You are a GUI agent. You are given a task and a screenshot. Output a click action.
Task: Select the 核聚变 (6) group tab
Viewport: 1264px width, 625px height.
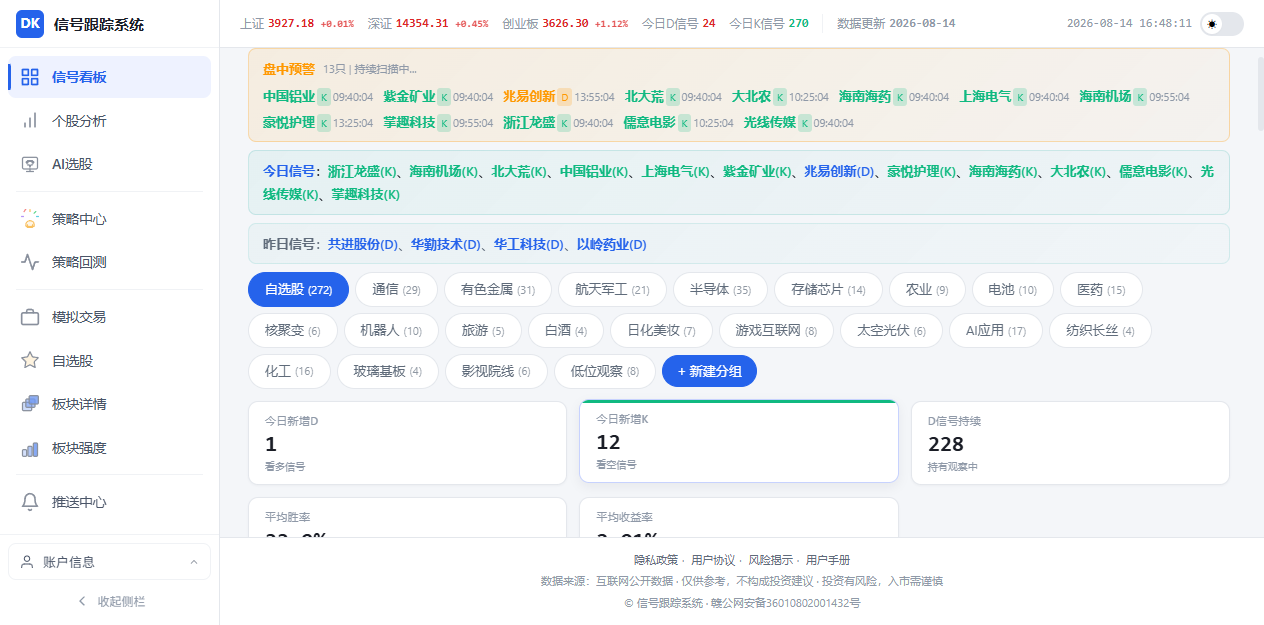click(293, 331)
